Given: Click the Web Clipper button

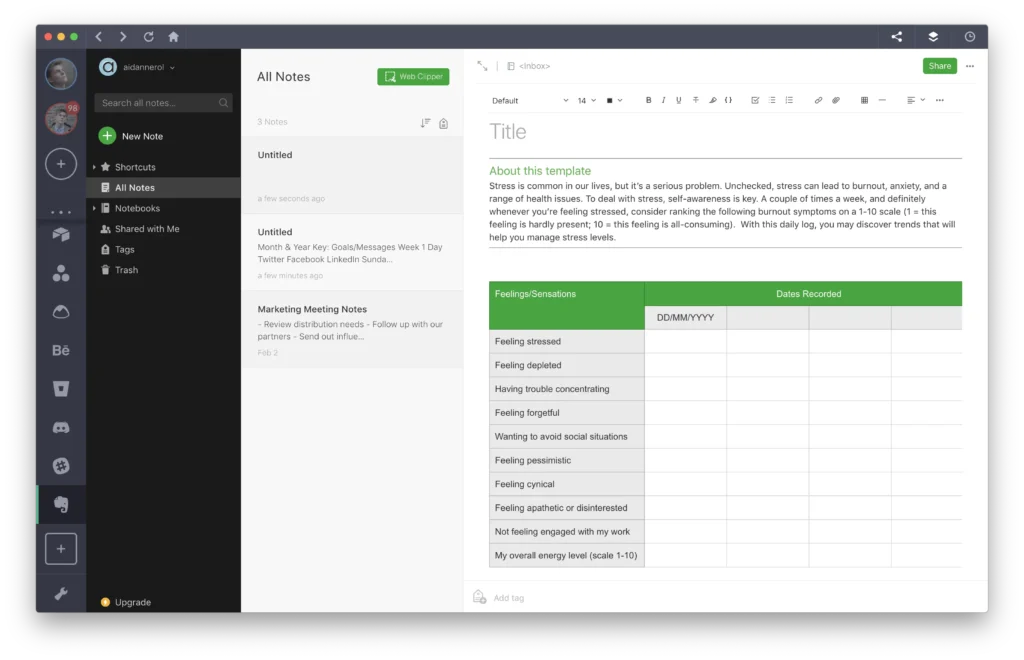Looking at the screenshot, I should point(413,76).
